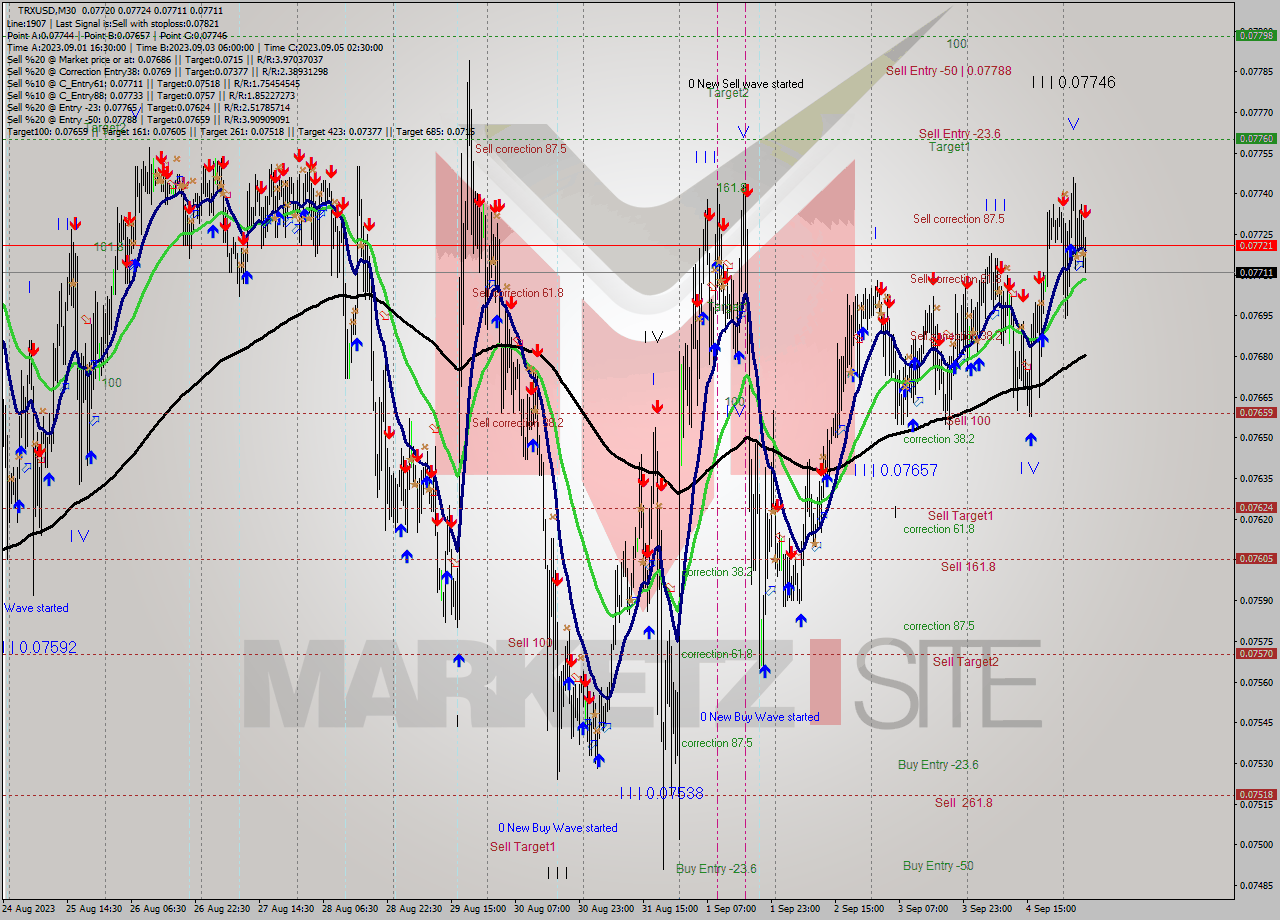Click the 'Sell Entry -50 | 0.07788' label
The height and width of the screenshot is (920, 1280).
[x=948, y=71]
